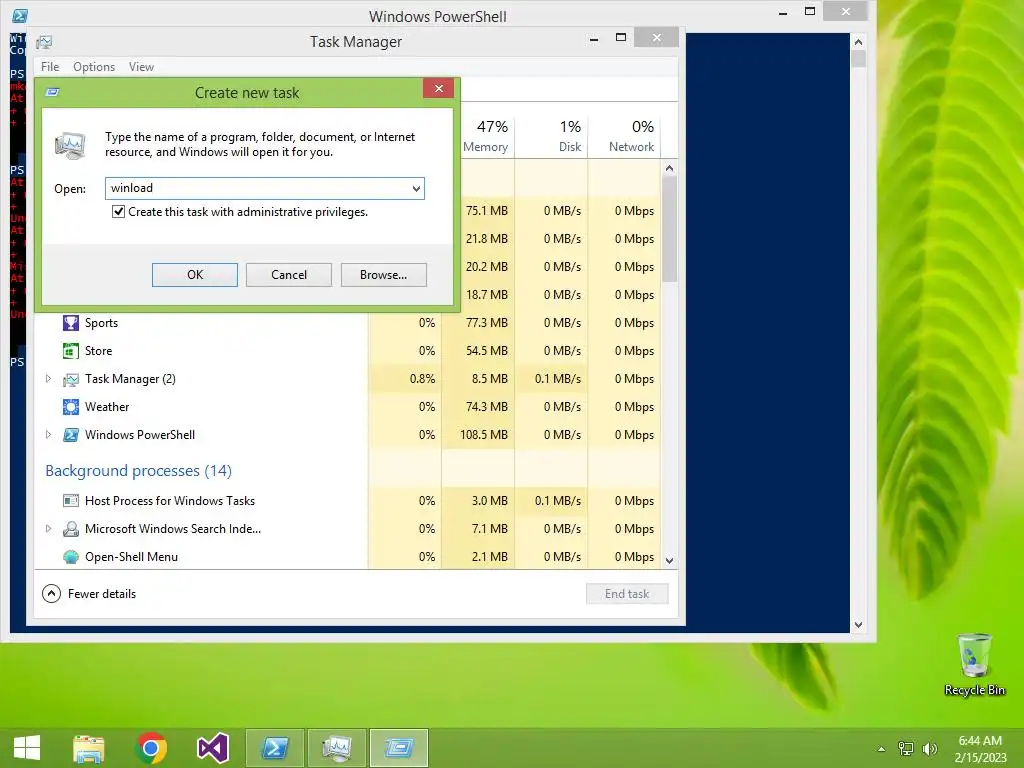1024x768 pixels.
Task: Switch to PowerShell via taskbar
Action: [x=275, y=748]
